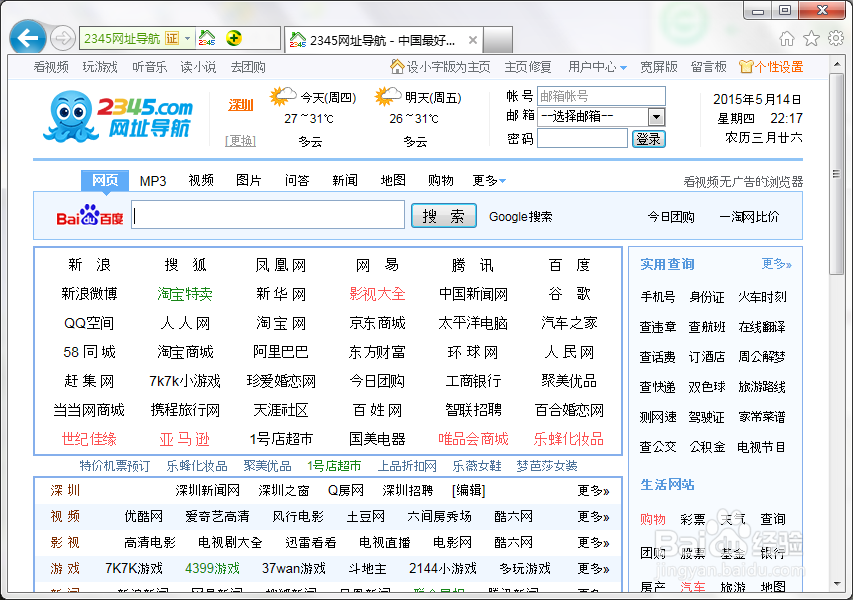Click 实用查询 更多» link
This screenshot has width=853, height=600.
pyautogui.click(x=776, y=264)
